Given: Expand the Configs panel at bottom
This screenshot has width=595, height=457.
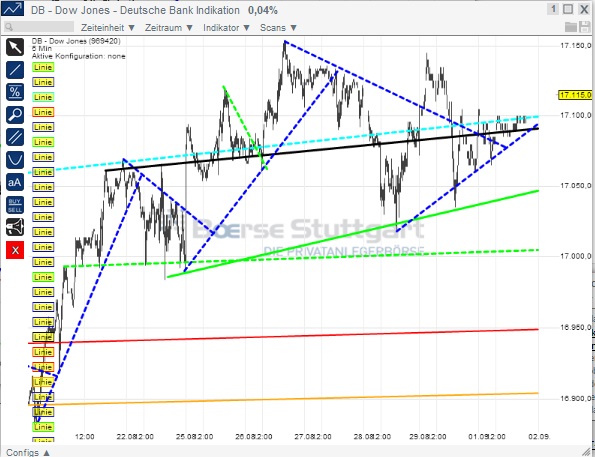Looking at the screenshot, I should [x=28, y=452].
